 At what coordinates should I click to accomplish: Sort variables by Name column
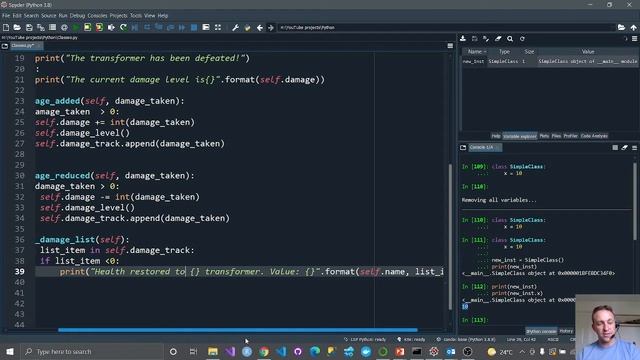[x=475, y=51]
